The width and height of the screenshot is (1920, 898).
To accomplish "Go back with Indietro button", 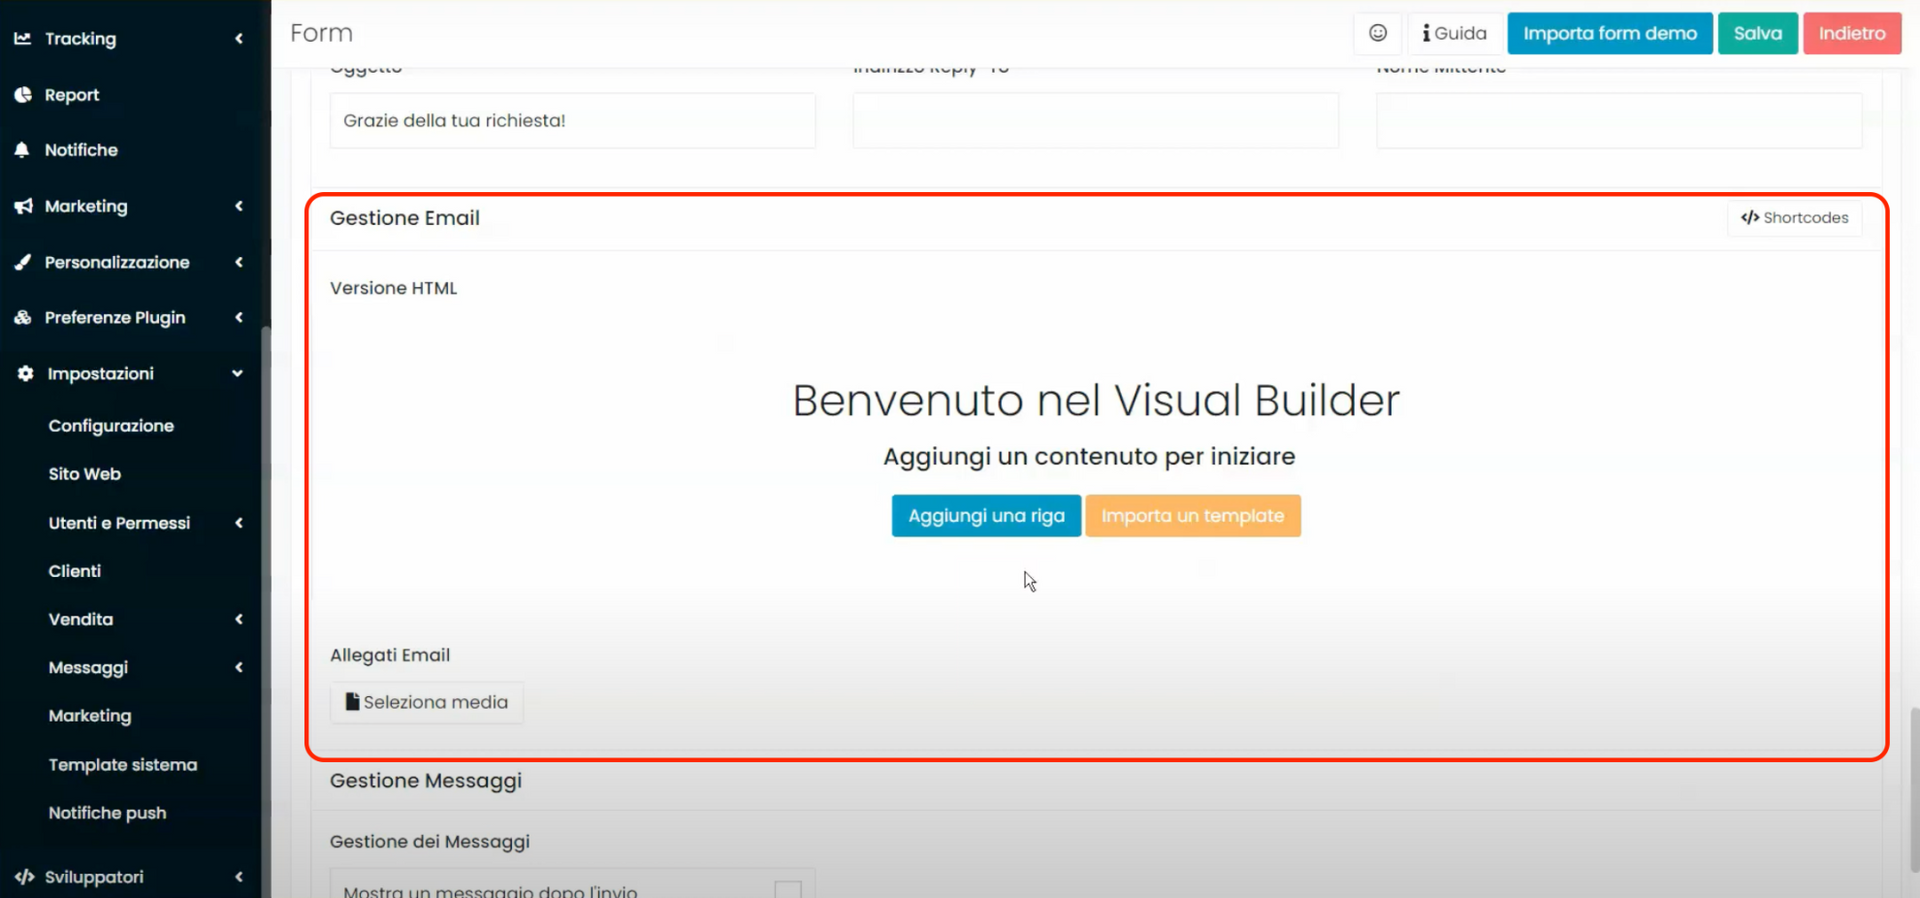I will 1852,33.
